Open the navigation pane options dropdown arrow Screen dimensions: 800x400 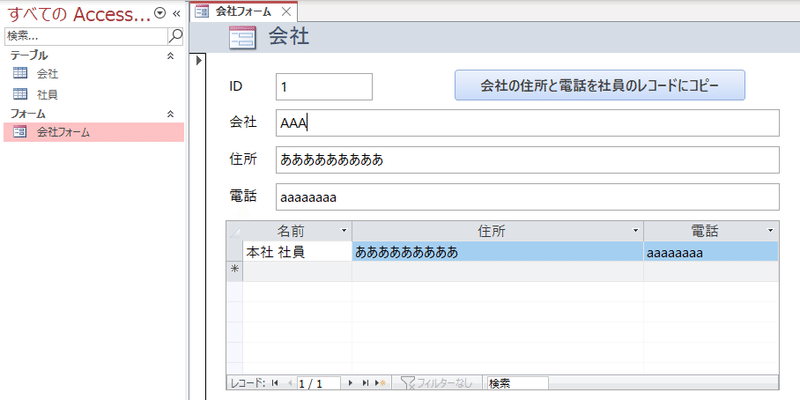pyautogui.click(x=160, y=14)
